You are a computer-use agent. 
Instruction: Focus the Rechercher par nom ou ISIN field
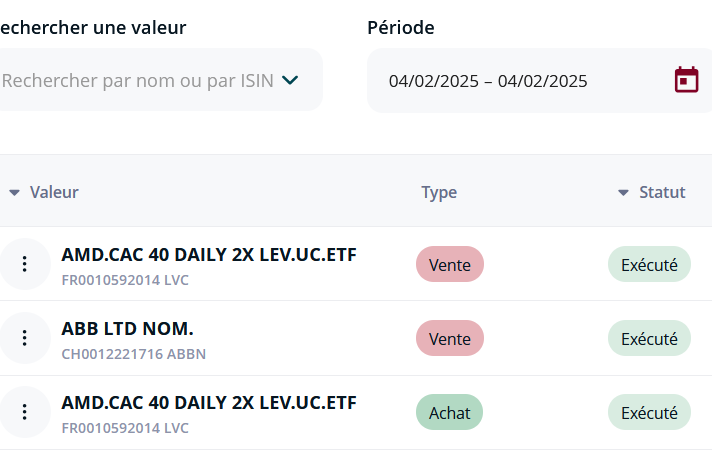click(x=154, y=80)
